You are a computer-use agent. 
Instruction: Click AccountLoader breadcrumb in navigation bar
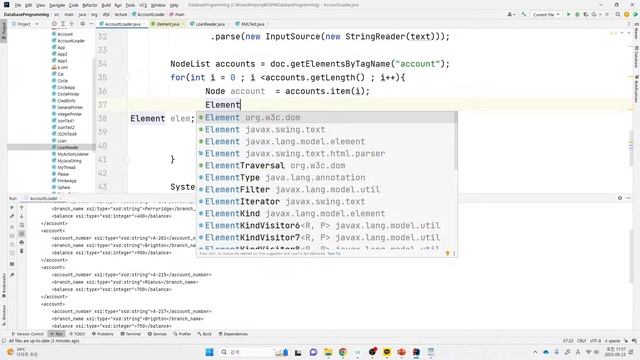tap(149, 14)
